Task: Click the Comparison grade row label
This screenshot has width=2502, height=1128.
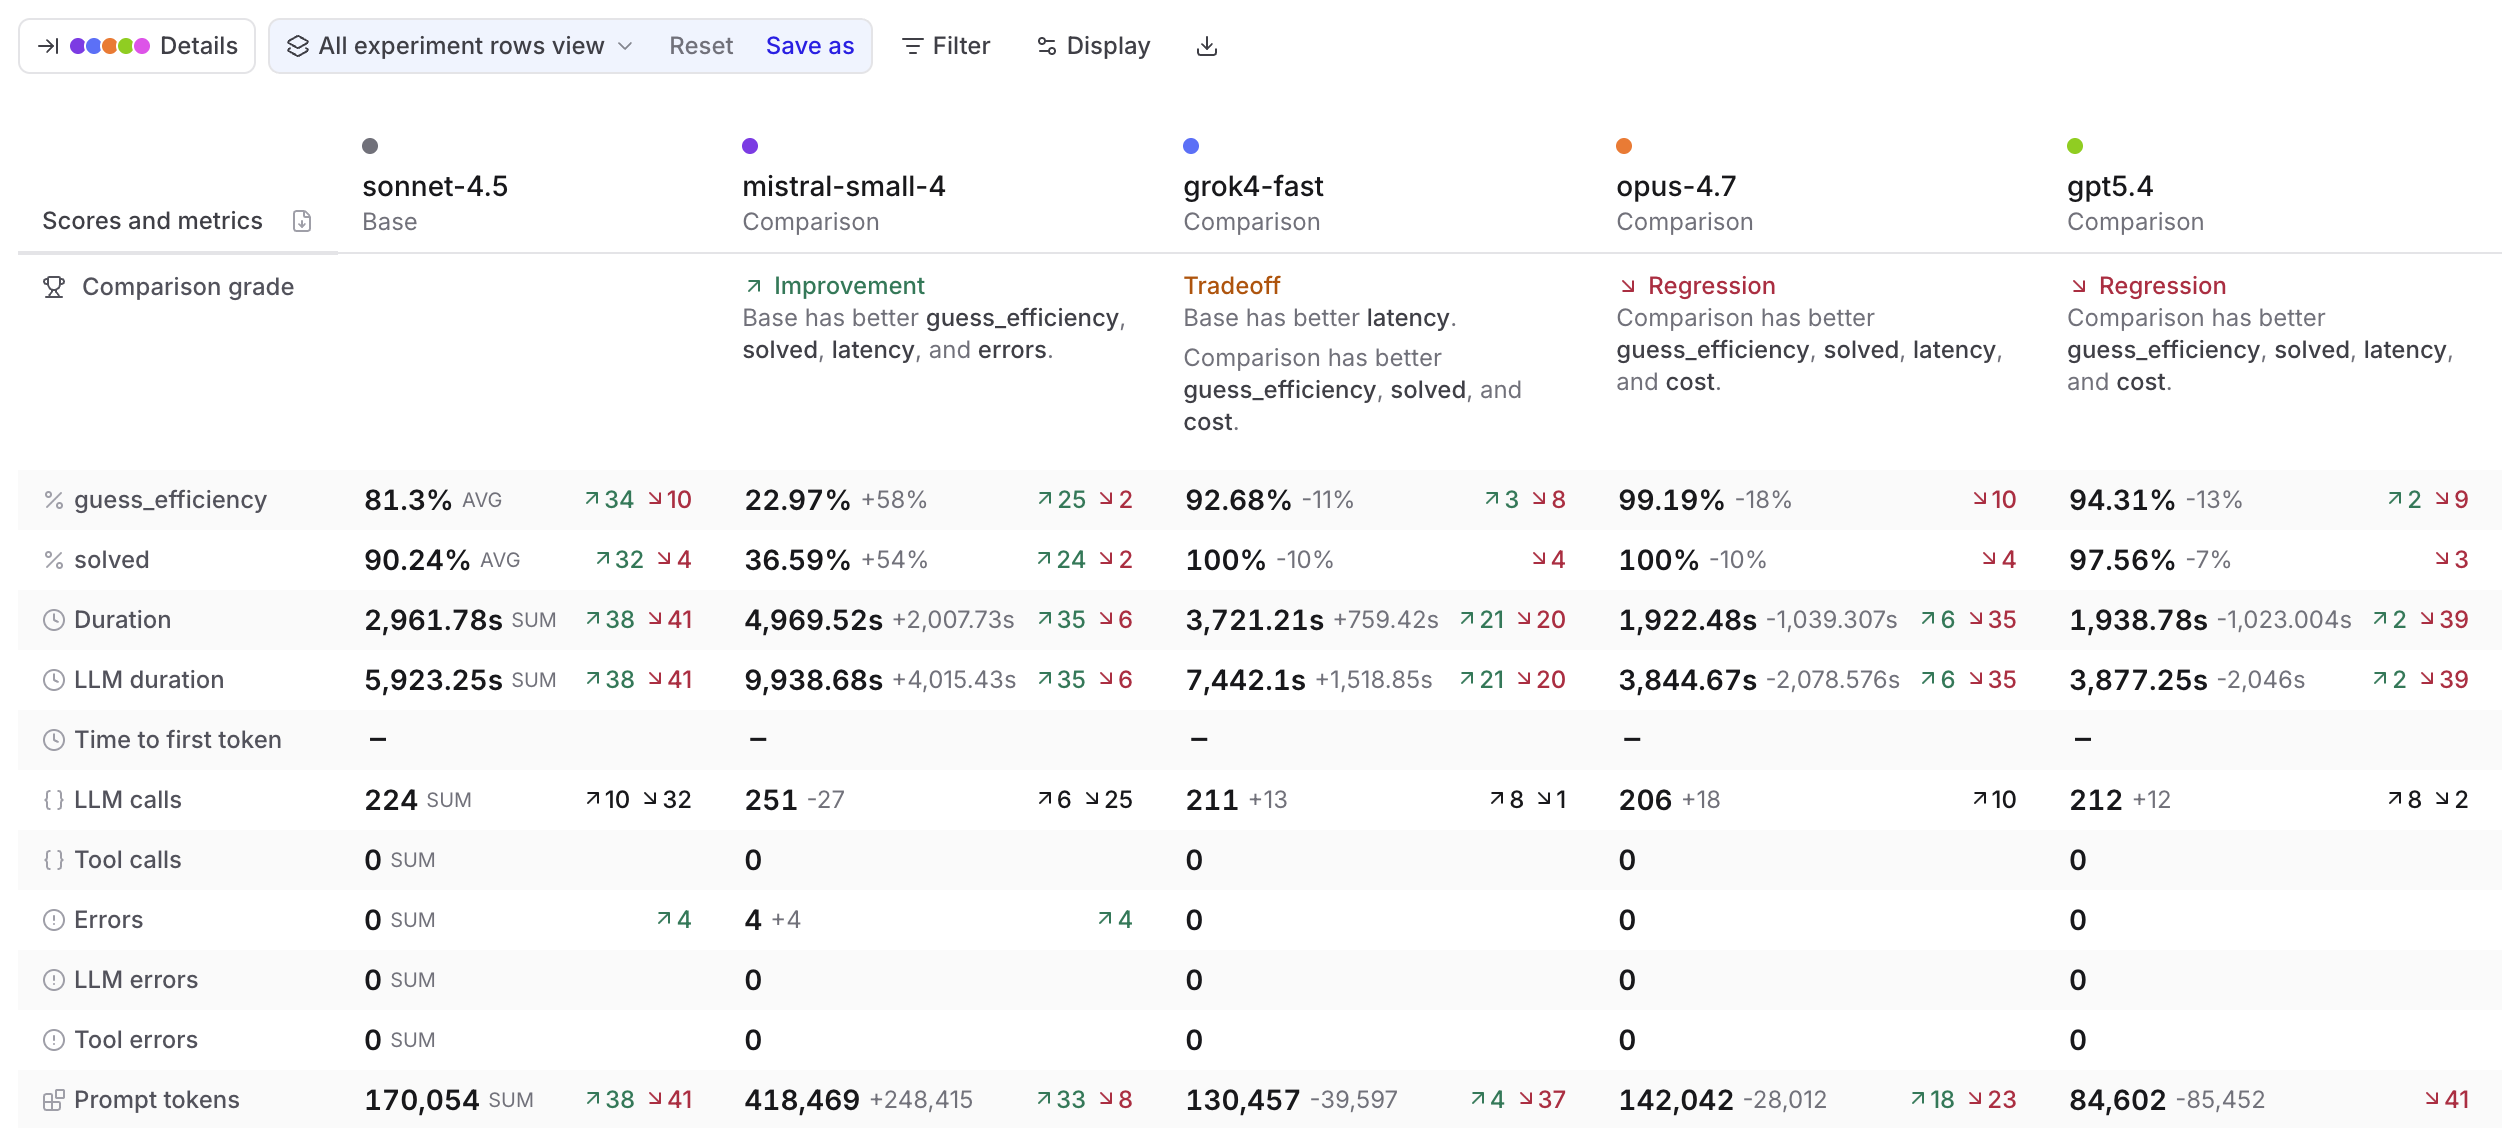Action: 188,287
